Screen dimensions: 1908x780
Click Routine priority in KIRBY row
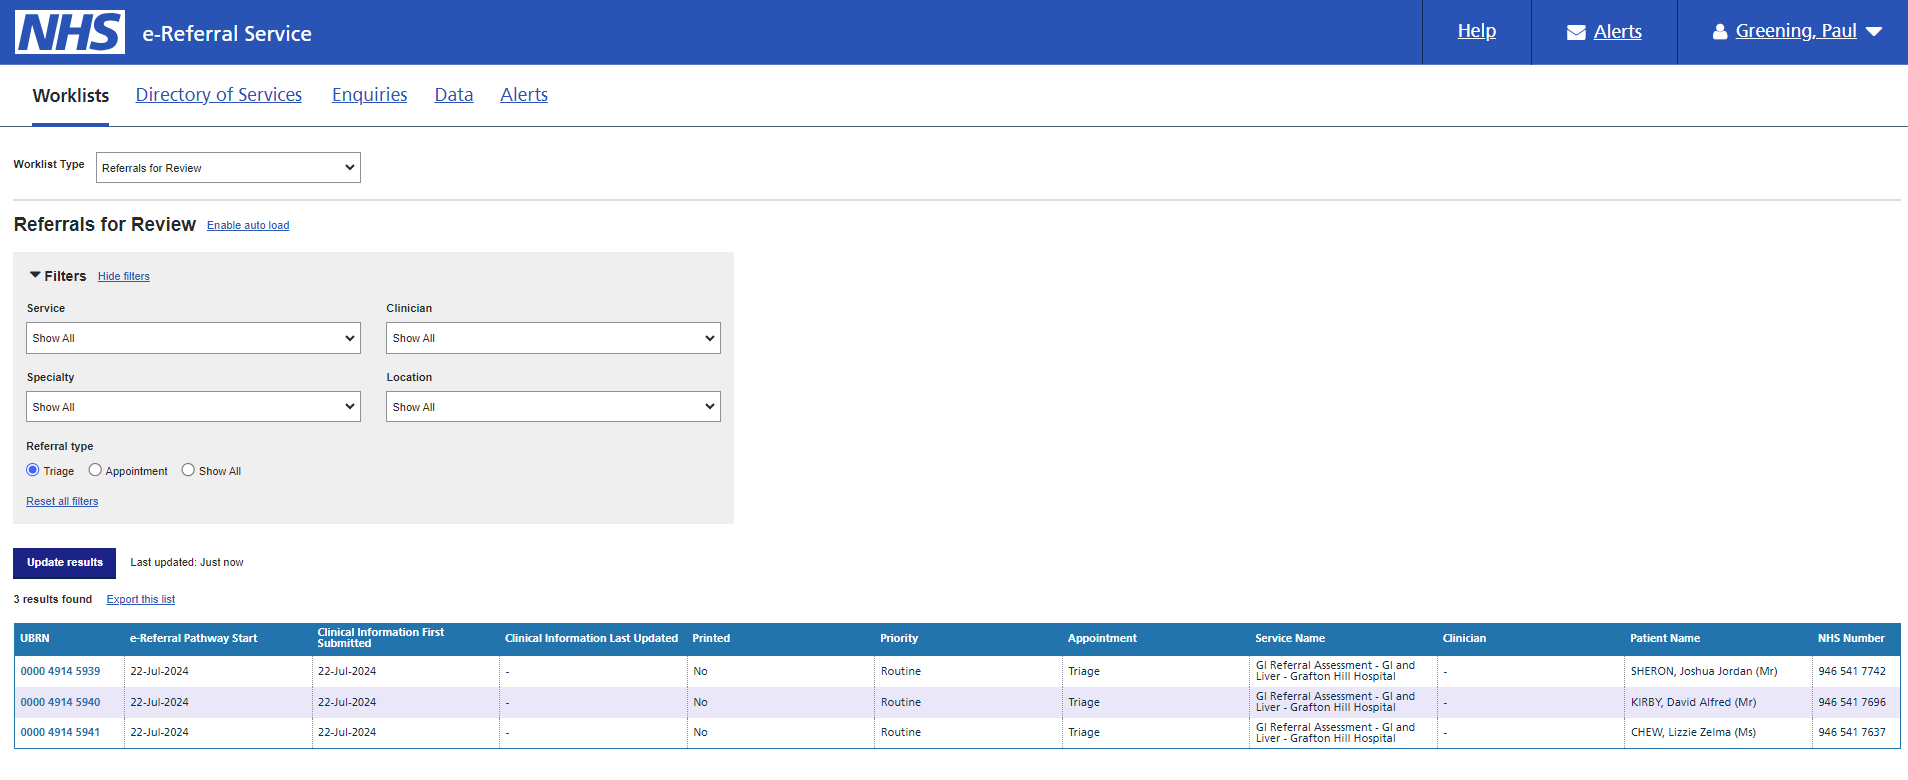pyautogui.click(x=901, y=702)
